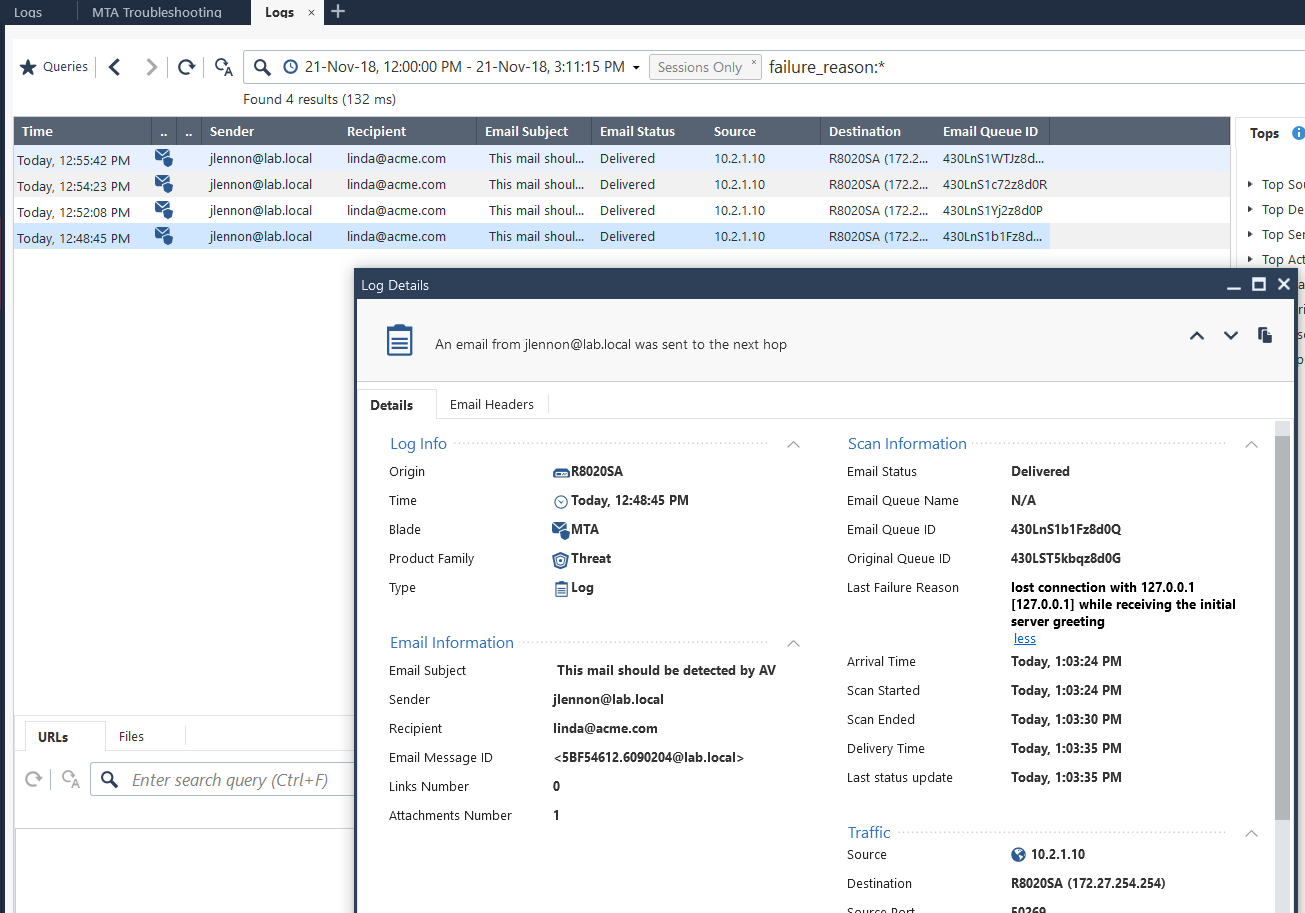Collapse the Scan Information section
This screenshot has height=913, width=1305.
click(x=1252, y=444)
